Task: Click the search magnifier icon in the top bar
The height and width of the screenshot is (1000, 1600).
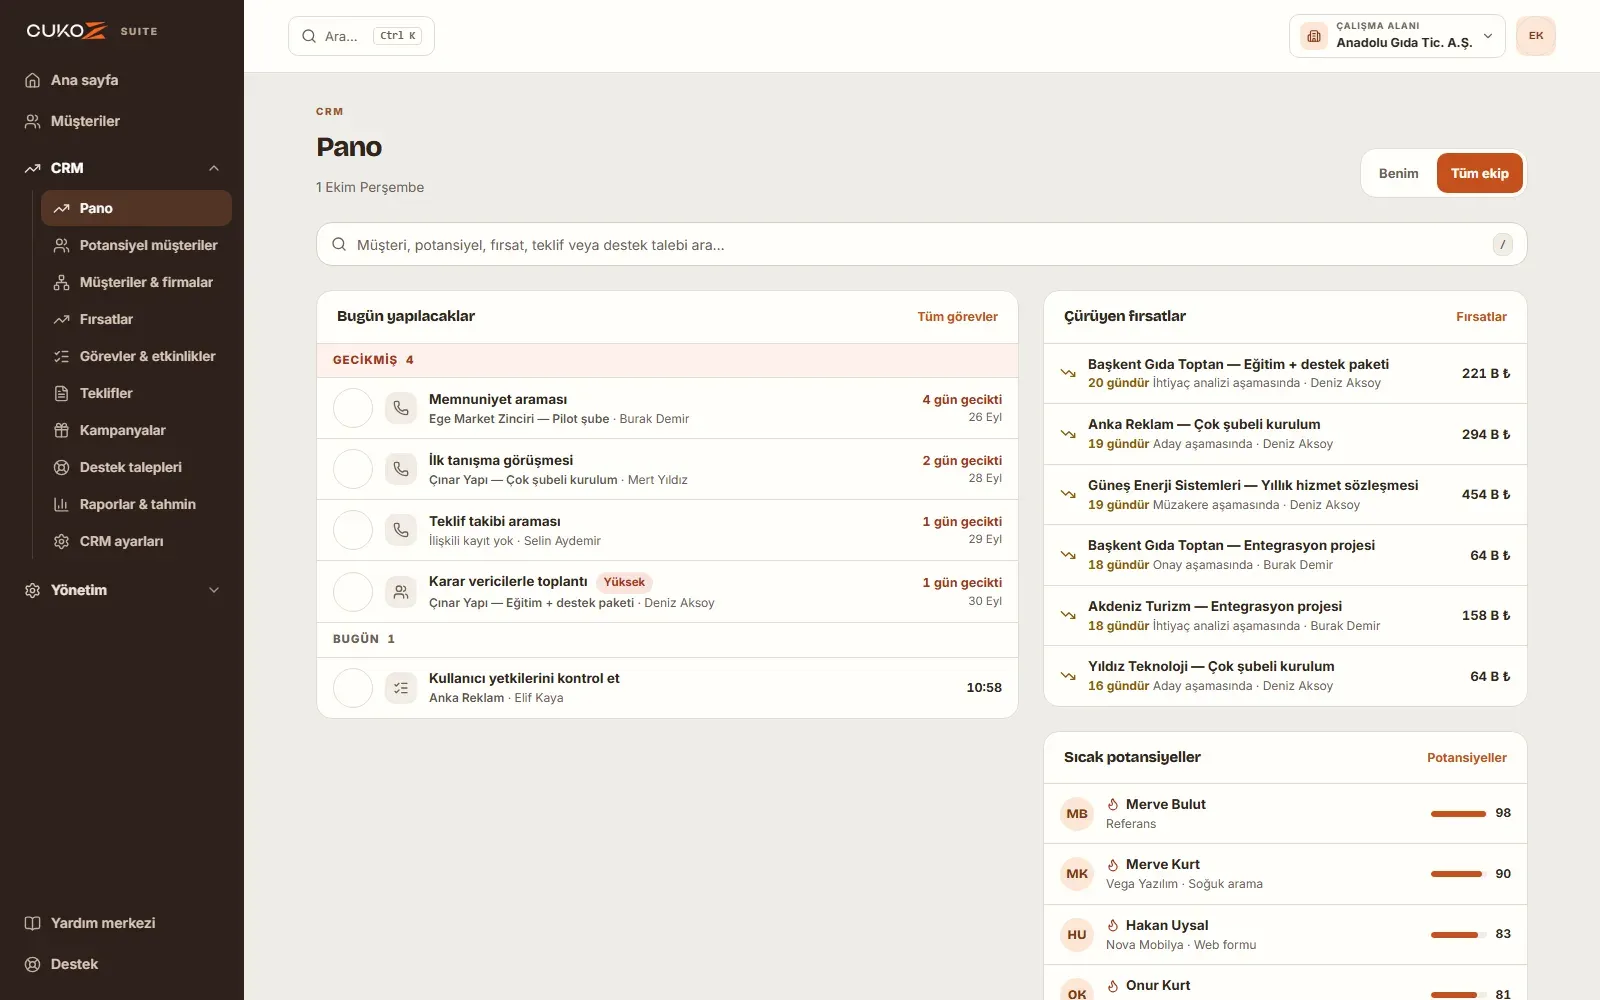Action: click(x=309, y=36)
